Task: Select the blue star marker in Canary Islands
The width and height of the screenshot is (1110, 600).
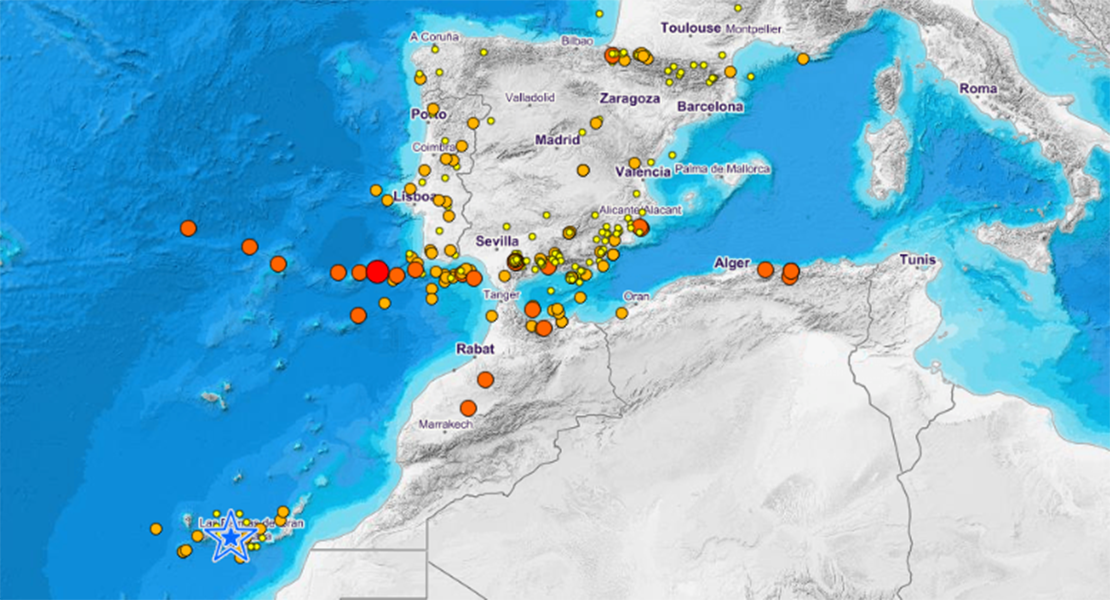Action: tap(232, 537)
